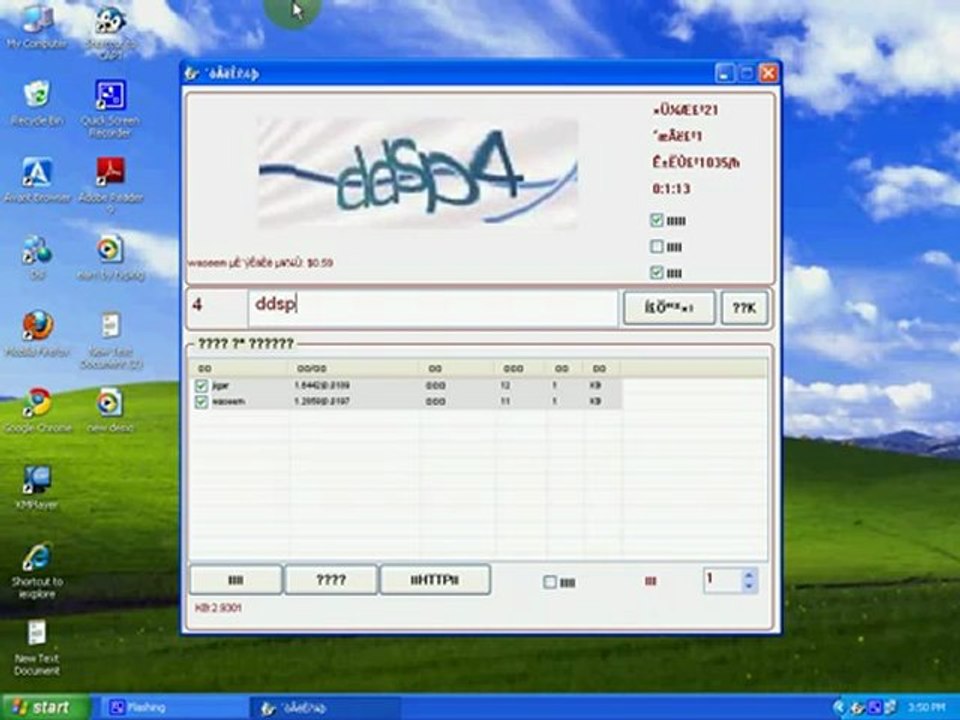Viewport: 960px width, 720px height.
Task: Click the 3:50 PM taskbar clock
Action: (926, 708)
